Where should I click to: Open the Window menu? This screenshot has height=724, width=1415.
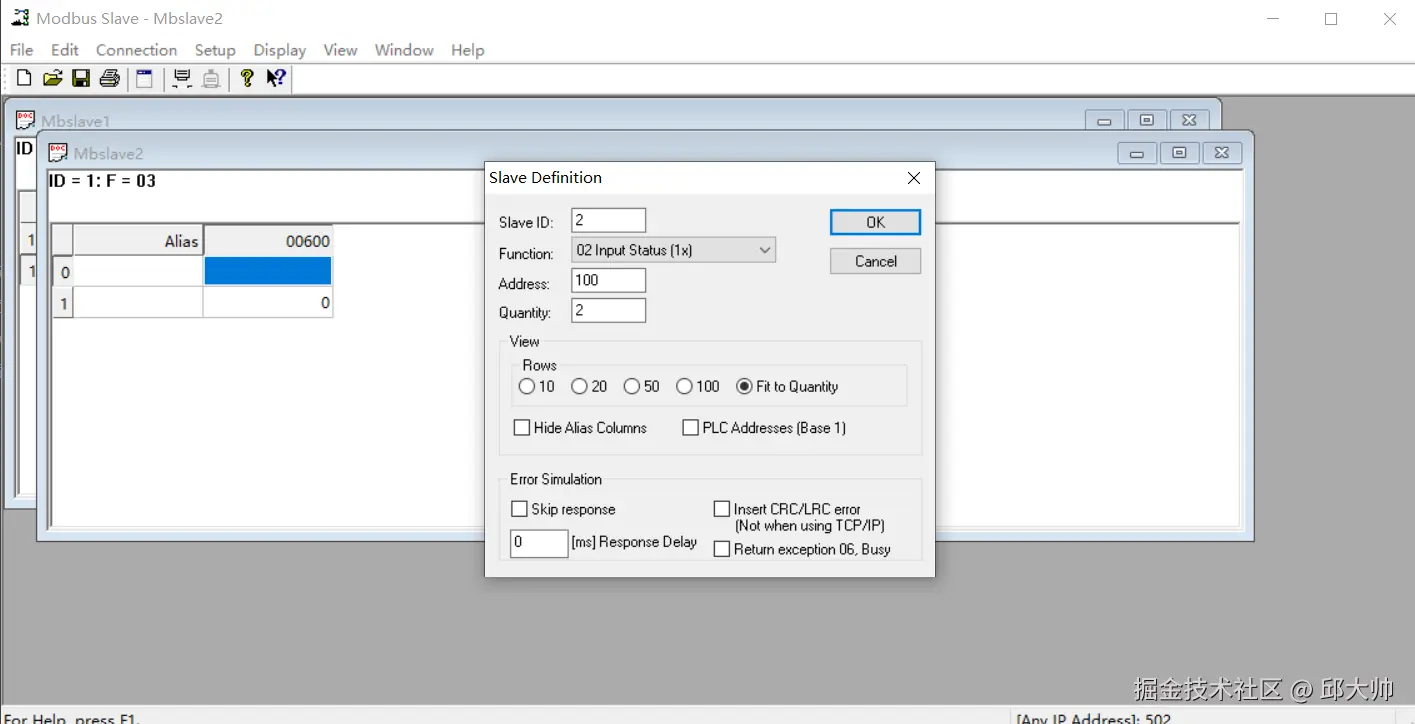[404, 50]
